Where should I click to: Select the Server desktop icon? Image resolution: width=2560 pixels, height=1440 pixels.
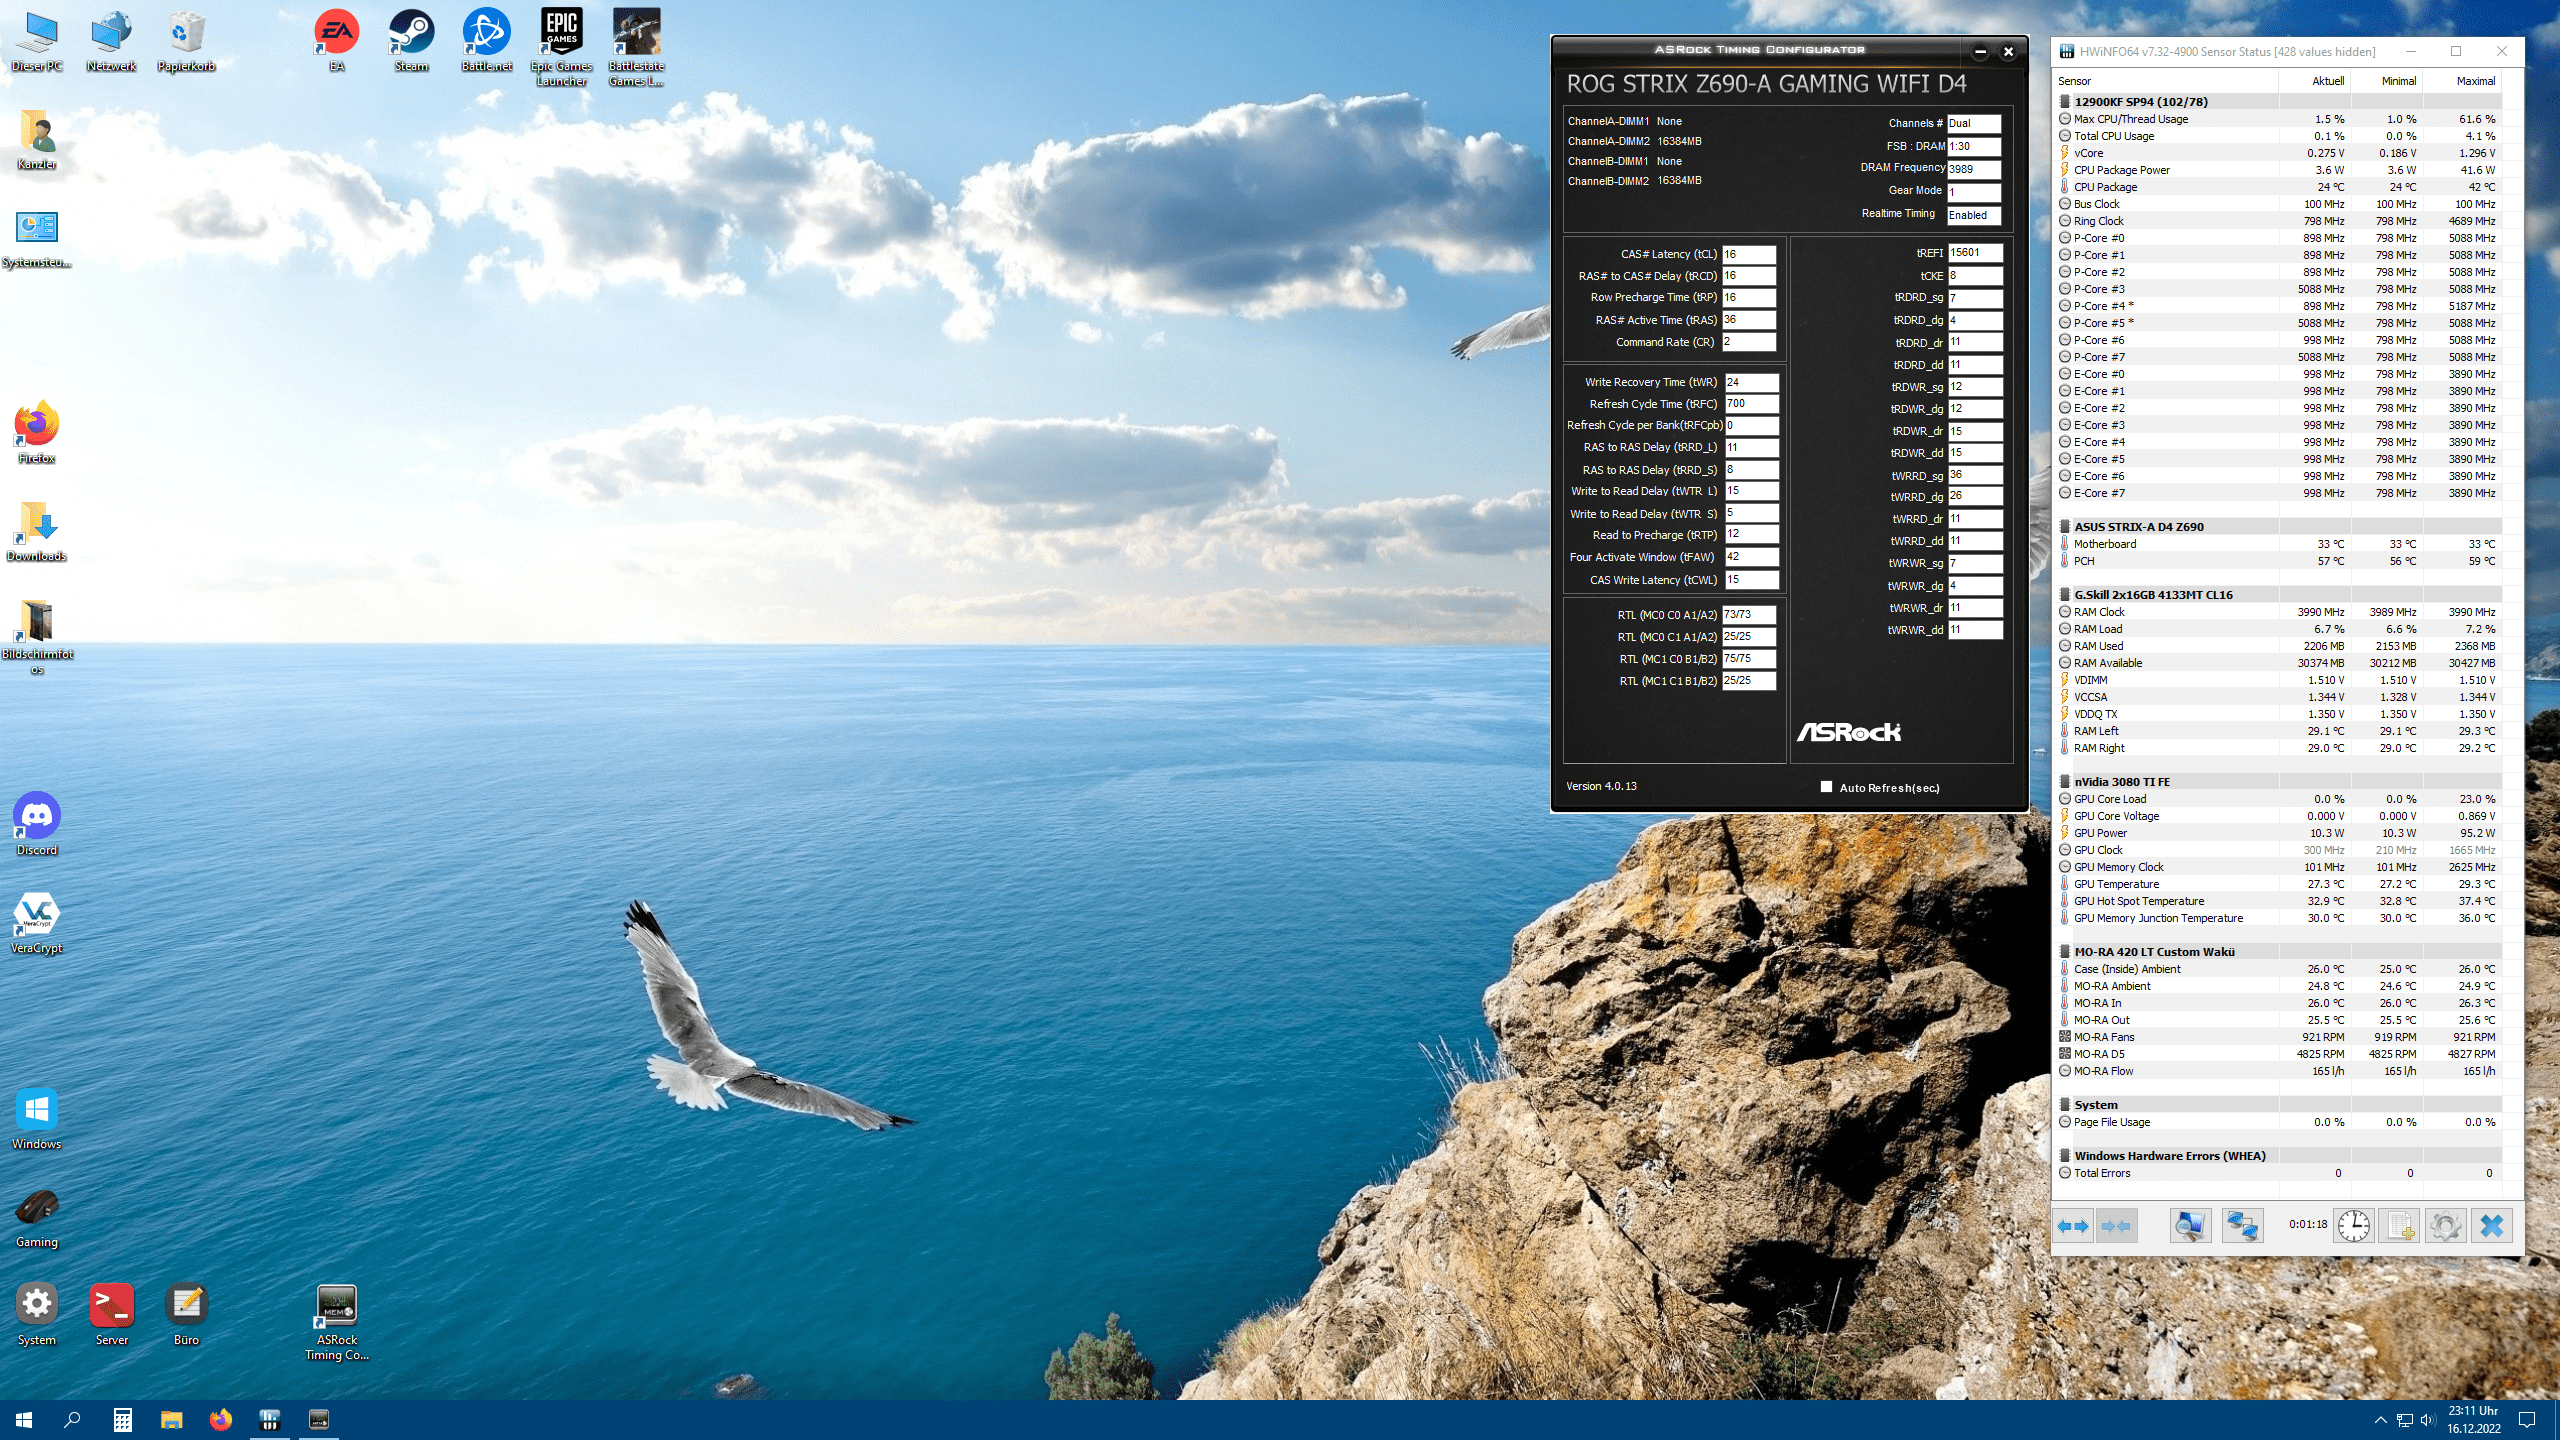pos(111,1314)
